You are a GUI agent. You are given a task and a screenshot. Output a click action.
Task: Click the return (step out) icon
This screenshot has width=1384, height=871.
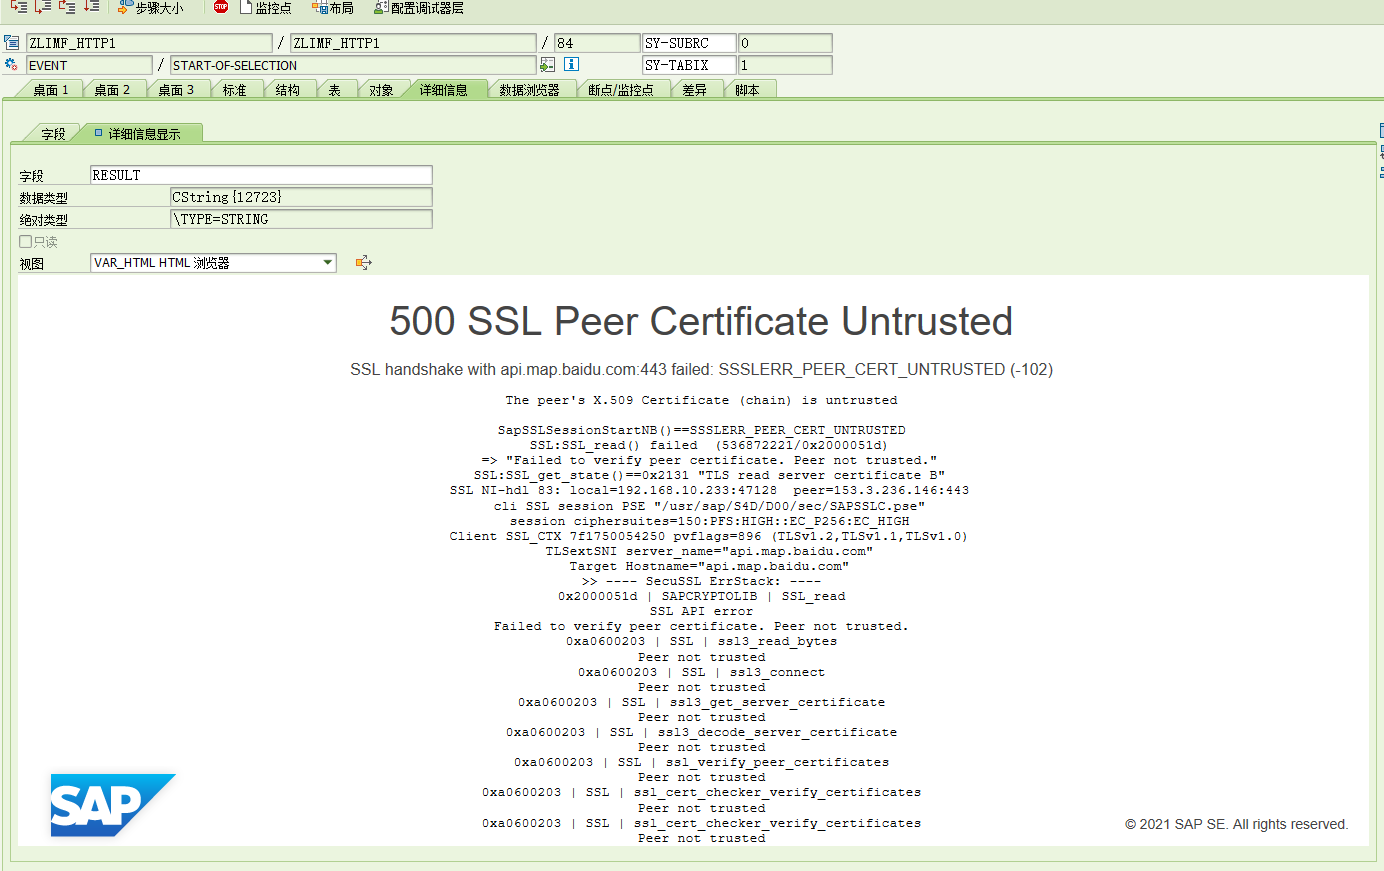67,7
